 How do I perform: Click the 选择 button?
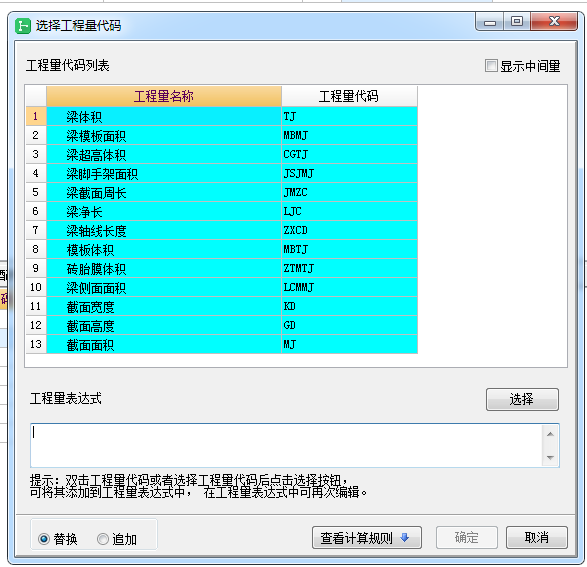click(522, 399)
